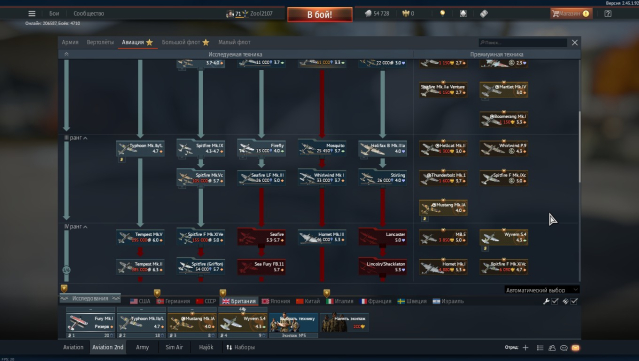Click the light bulb icon in top bar
Viewport: 639px width, 361px height.
click(443, 13)
